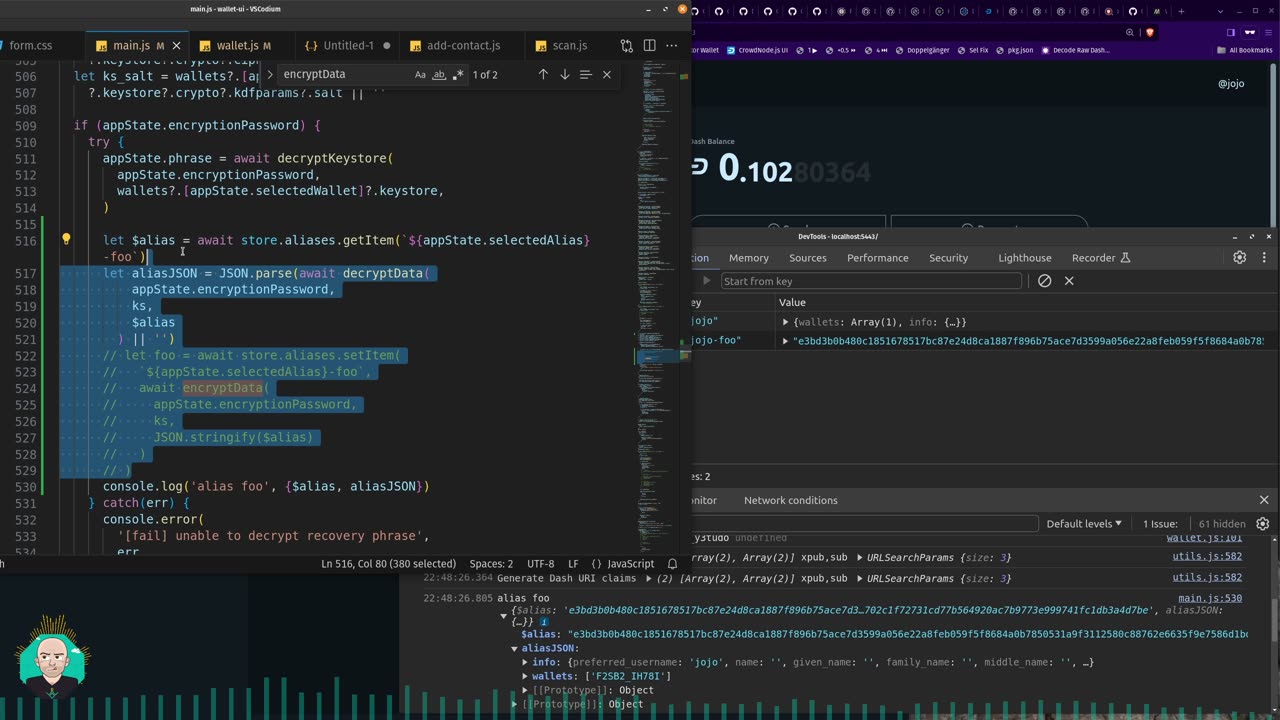Image resolution: width=1280 pixels, height=720 pixels.
Task: Go to next find match arrow
Action: pos(564,75)
